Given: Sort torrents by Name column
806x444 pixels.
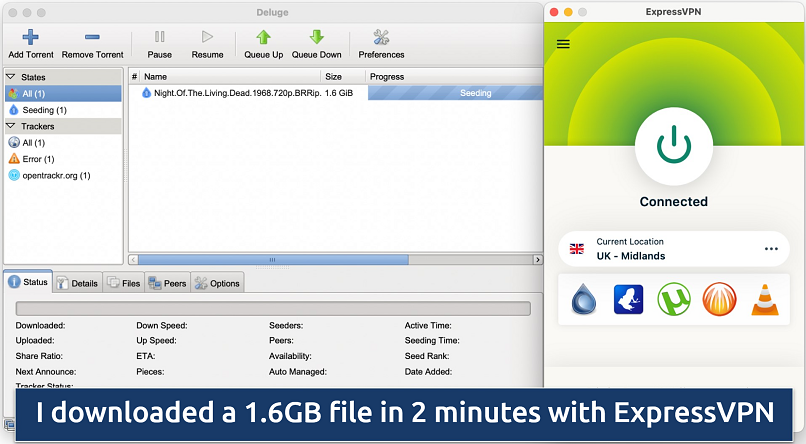Looking at the screenshot, I should click(230, 77).
